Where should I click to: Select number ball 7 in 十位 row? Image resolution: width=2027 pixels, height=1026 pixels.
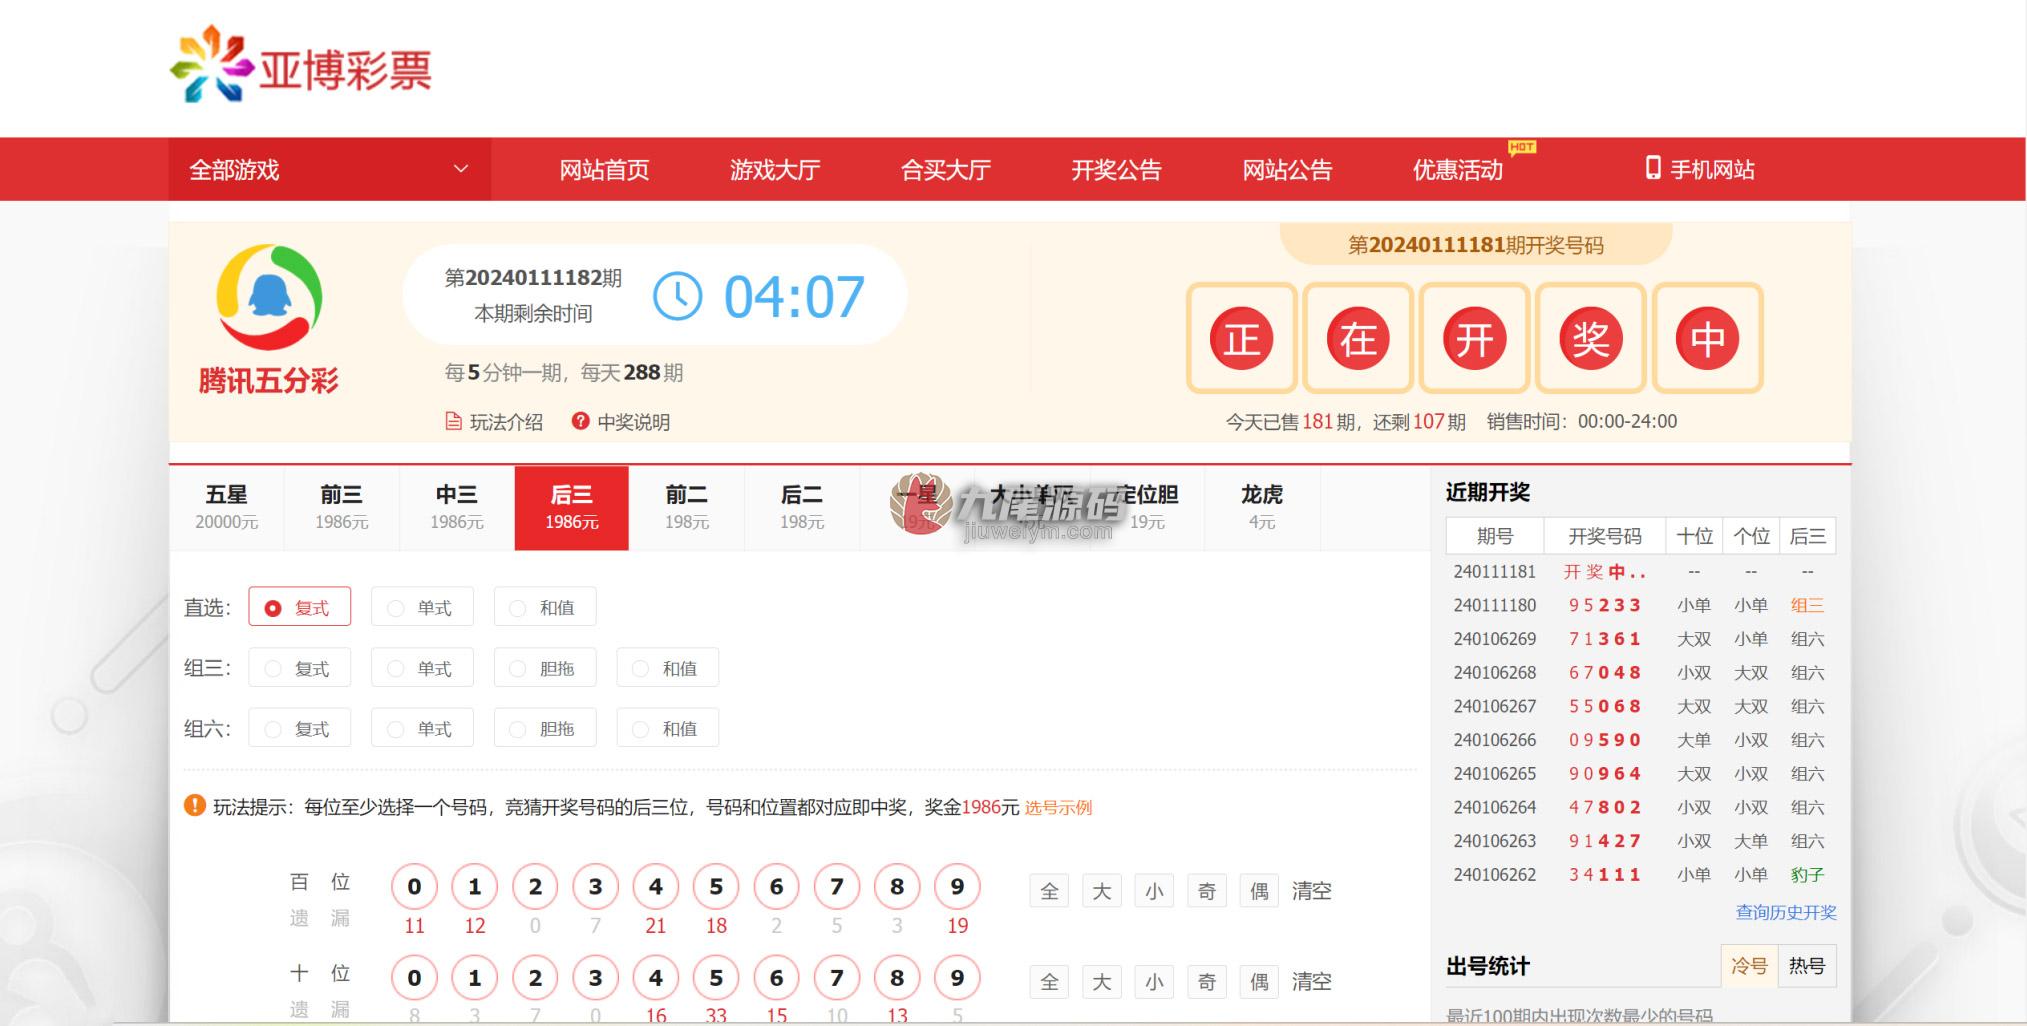(x=836, y=977)
